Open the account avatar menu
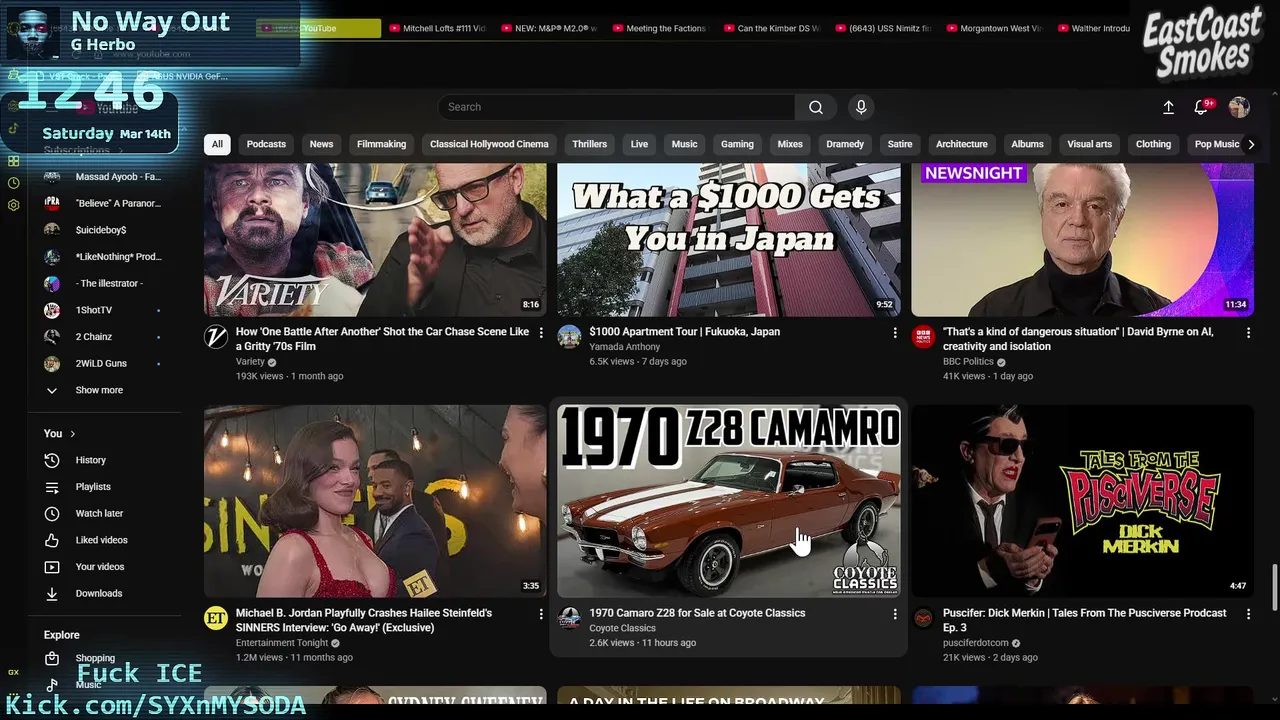1280x720 pixels. (1239, 107)
